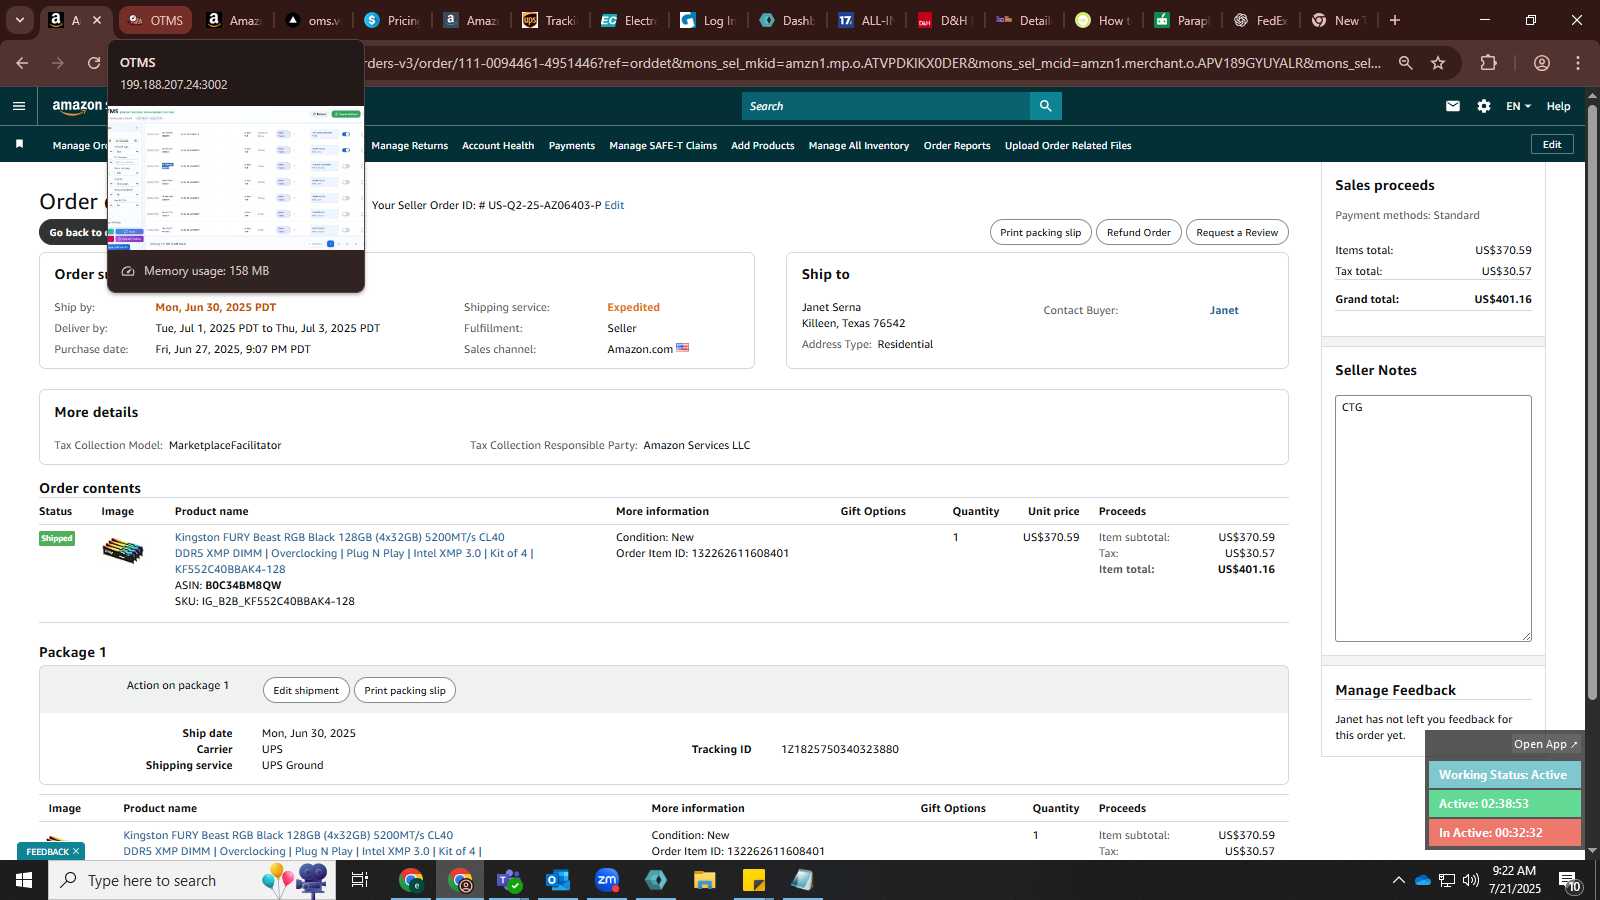Screen dimensions: 1600x900
Task: Open the Windows Start menu
Action: (x=23, y=880)
